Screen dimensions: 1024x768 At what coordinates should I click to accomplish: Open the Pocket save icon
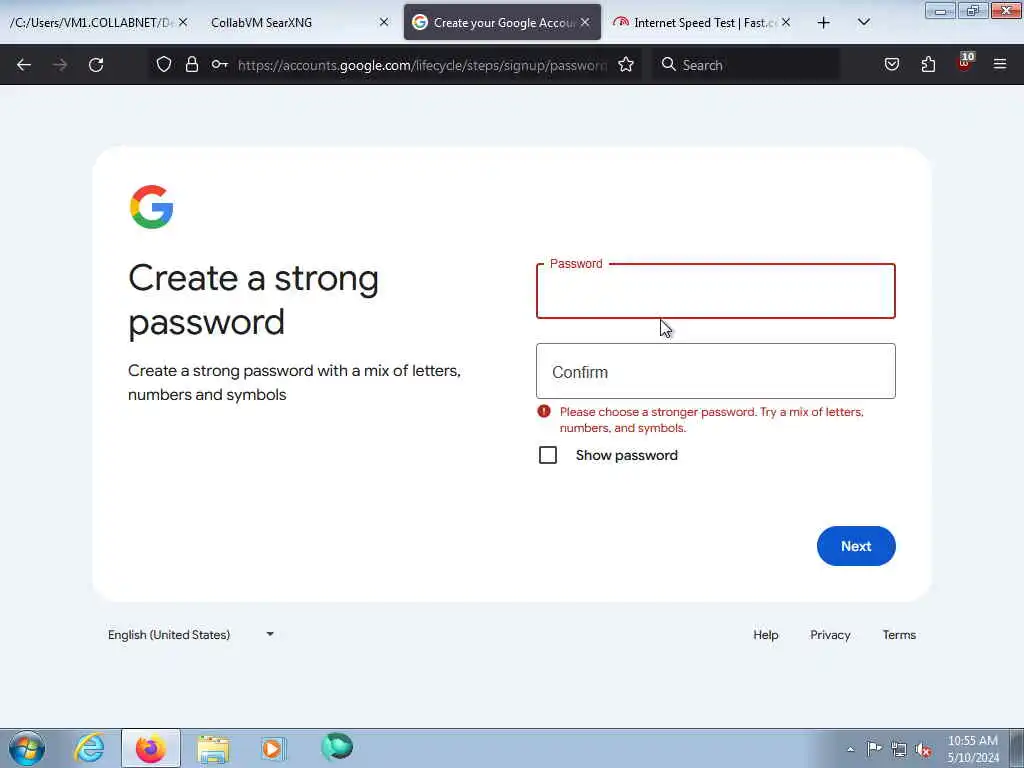pyautogui.click(x=891, y=64)
